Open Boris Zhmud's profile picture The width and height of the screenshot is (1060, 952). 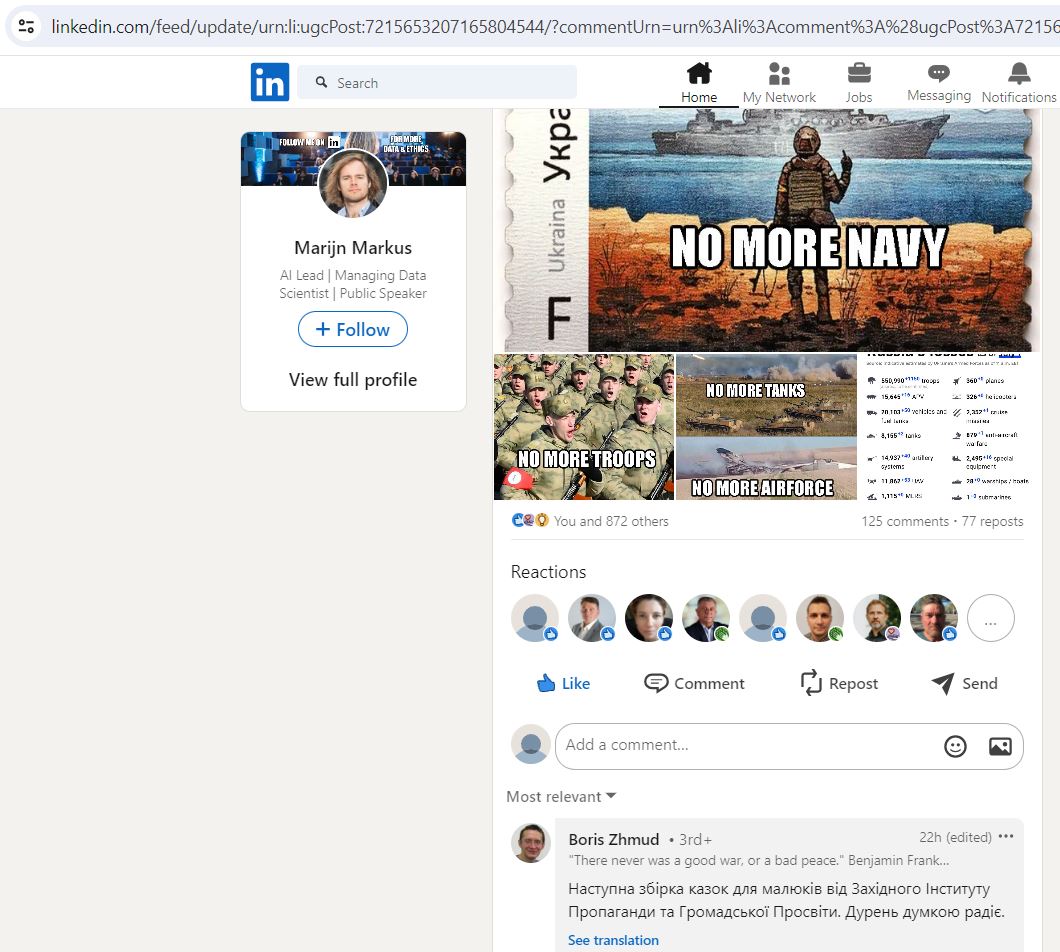(x=531, y=843)
